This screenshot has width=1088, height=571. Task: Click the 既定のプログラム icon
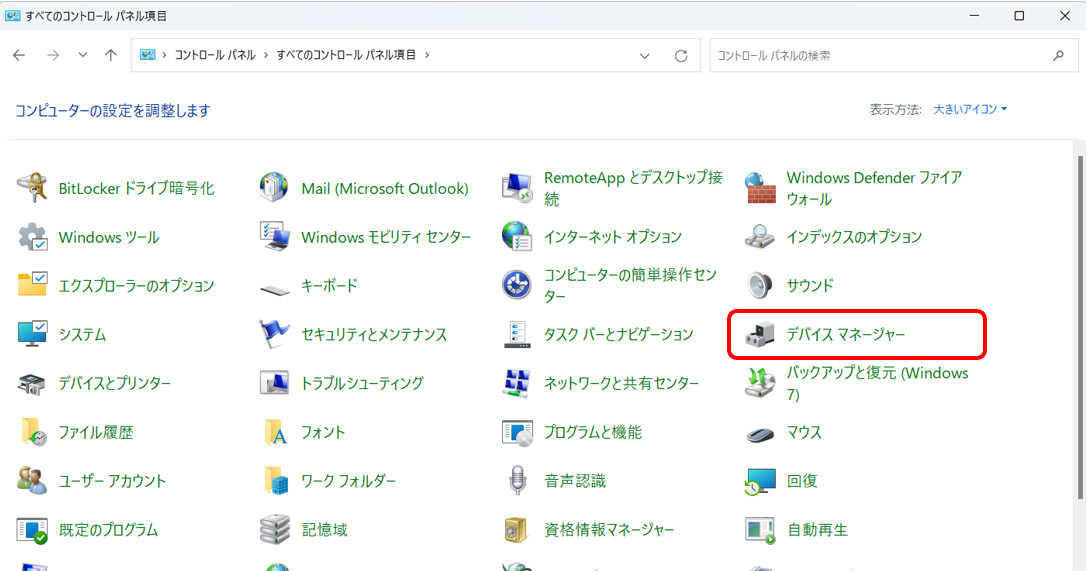tap(32, 529)
